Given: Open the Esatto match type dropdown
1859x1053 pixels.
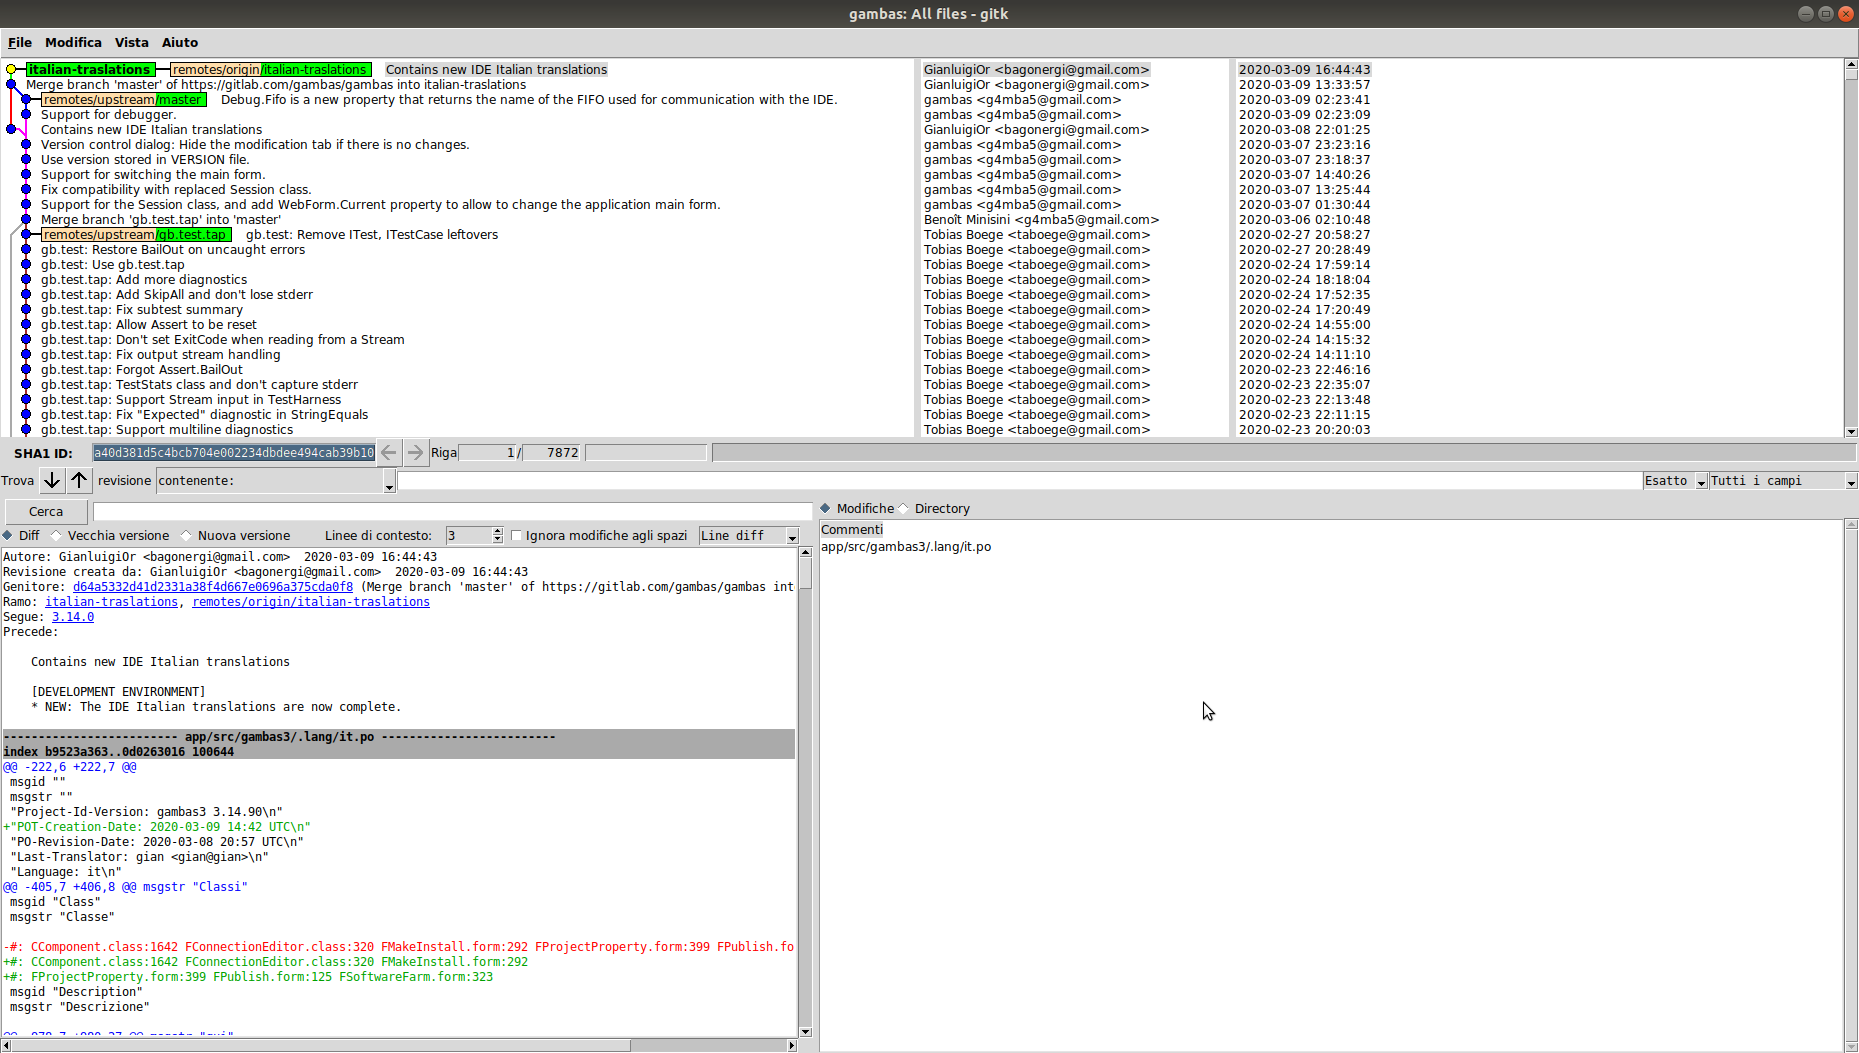Looking at the screenshot, I should click(x=1674, y=481).
